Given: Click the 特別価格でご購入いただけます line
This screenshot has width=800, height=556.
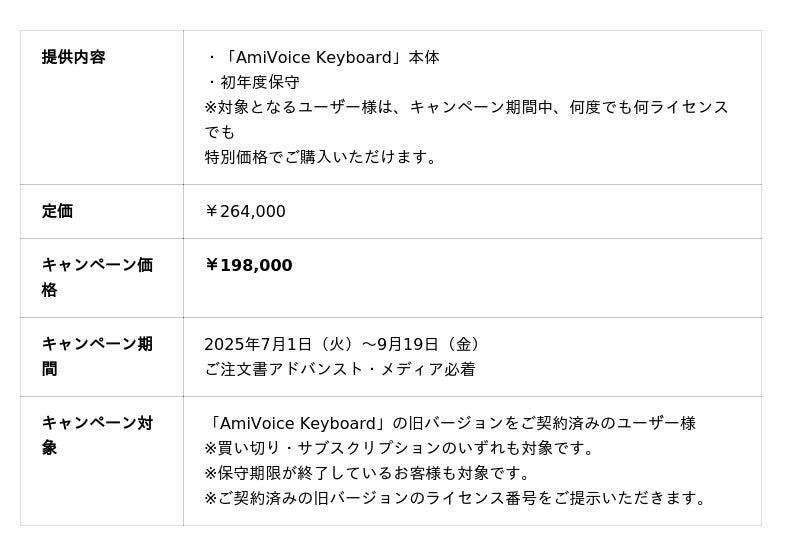Looking at the screenshot, I should coord(322,157).
